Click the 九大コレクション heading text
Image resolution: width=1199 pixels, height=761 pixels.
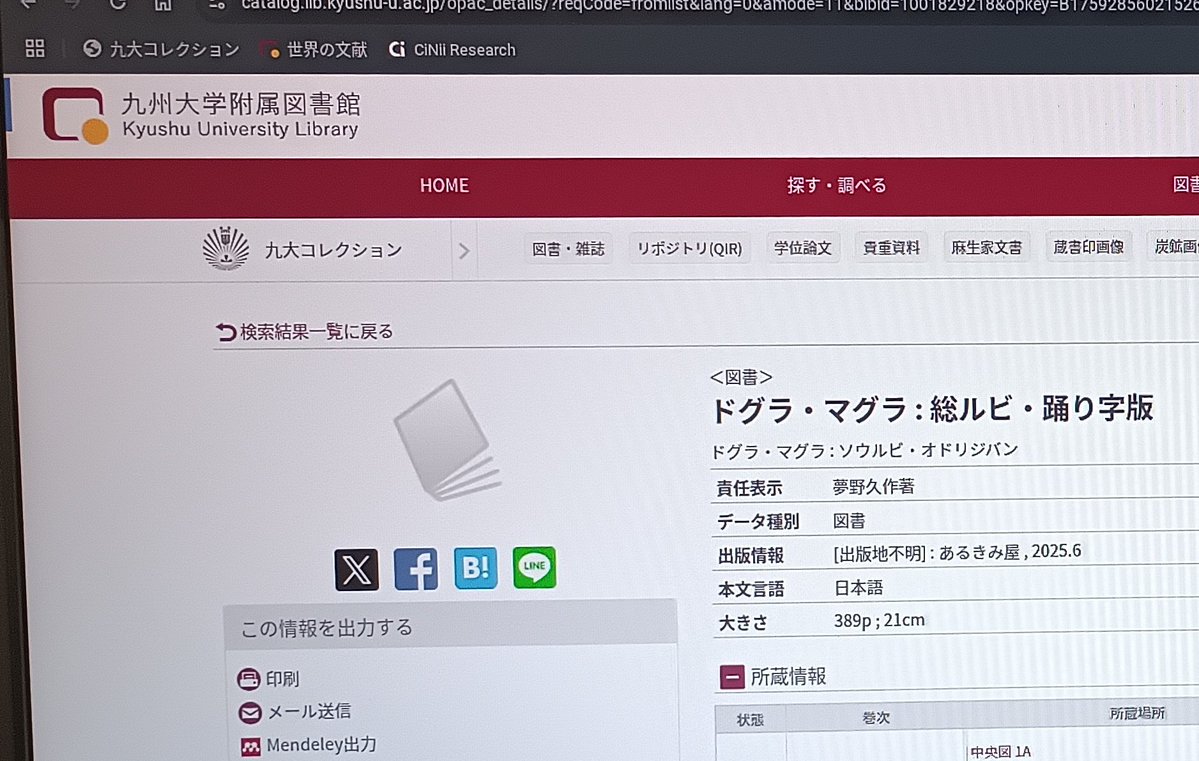click(333, 250)
